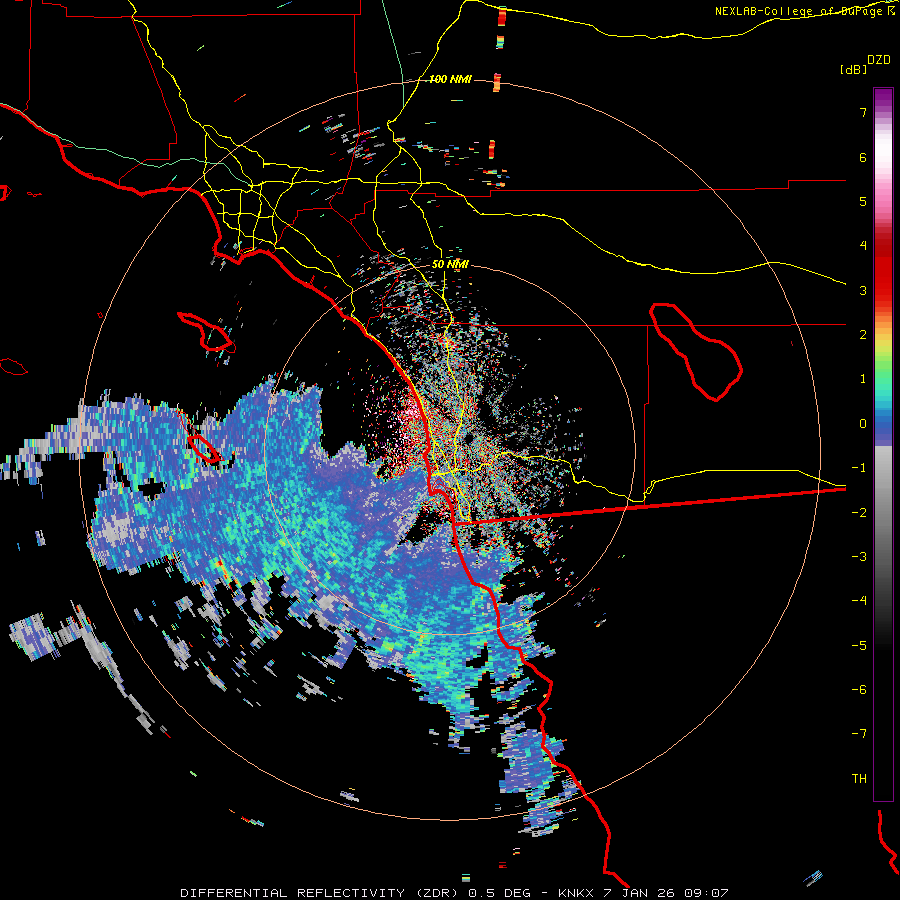Click the -1 value on color scale
Screen dimensions: 900x900
(x=859, y=468)
